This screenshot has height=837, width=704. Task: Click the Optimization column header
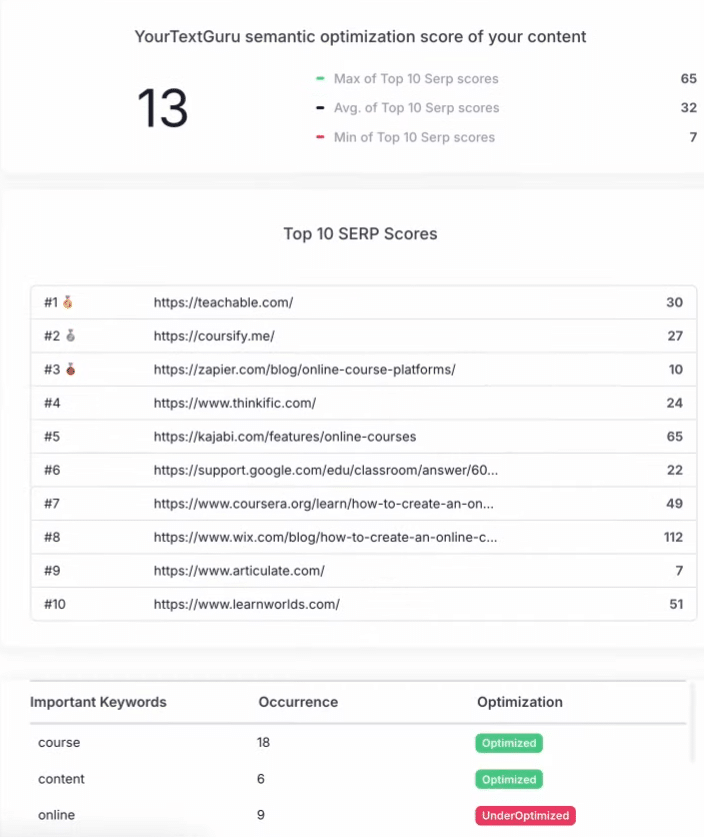[x=519, y=702]
